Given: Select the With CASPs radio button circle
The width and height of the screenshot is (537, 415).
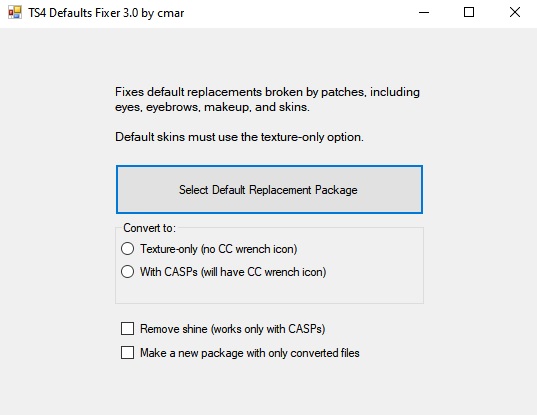Looking at the screenshot, I should [127, 272].
